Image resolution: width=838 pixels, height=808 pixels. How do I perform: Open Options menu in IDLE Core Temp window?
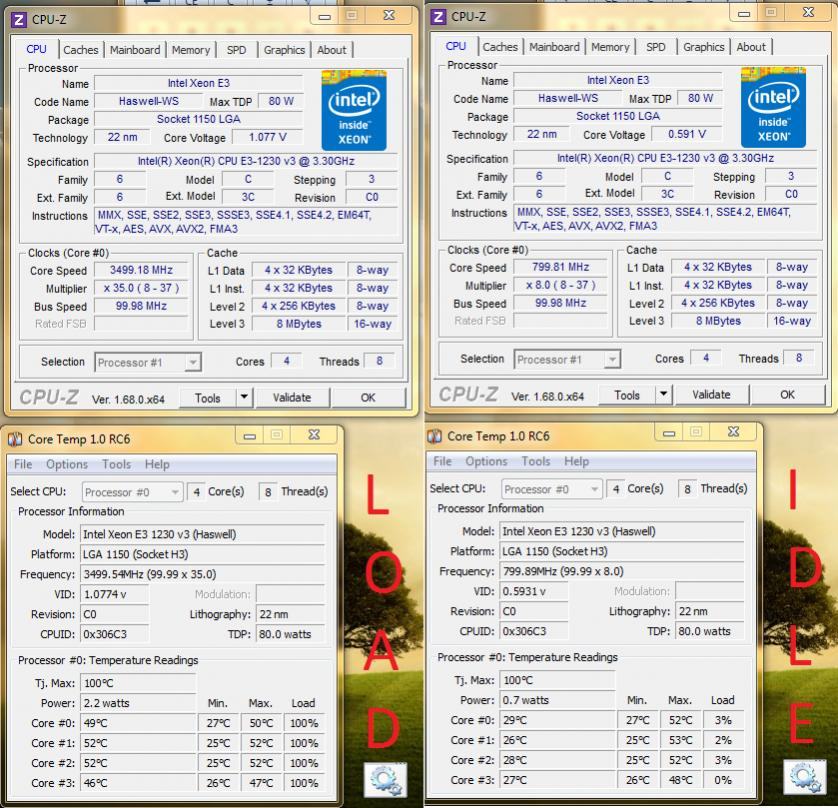click(x=486, y=461)
